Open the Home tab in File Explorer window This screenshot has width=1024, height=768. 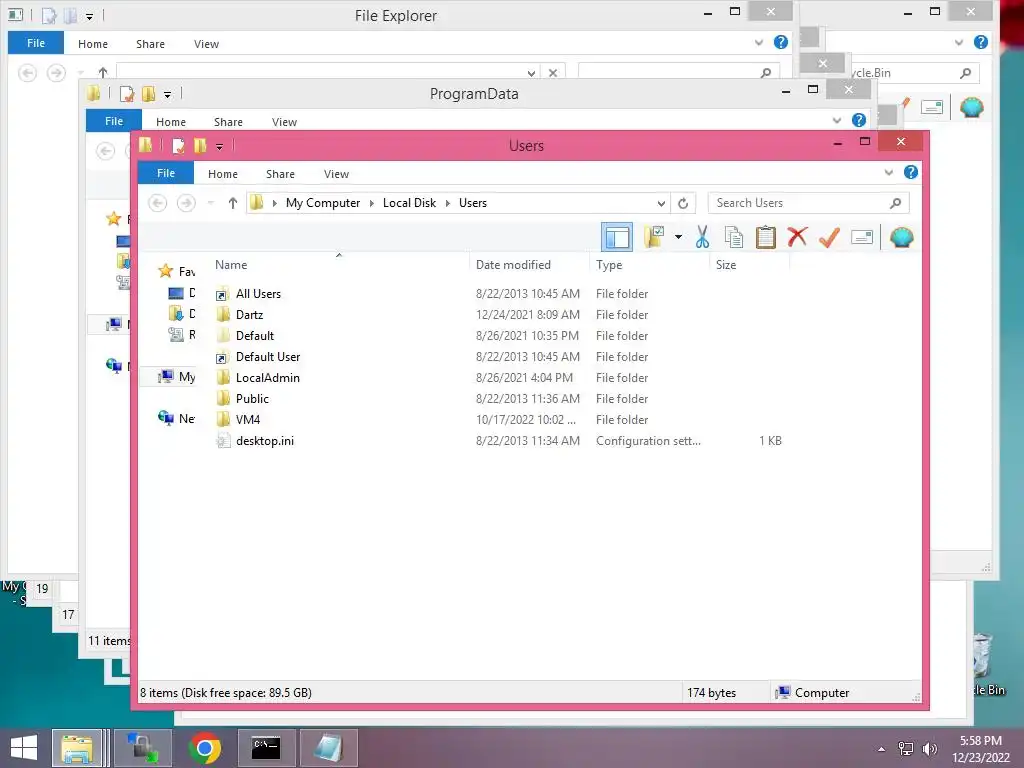(x=93, y=44)
